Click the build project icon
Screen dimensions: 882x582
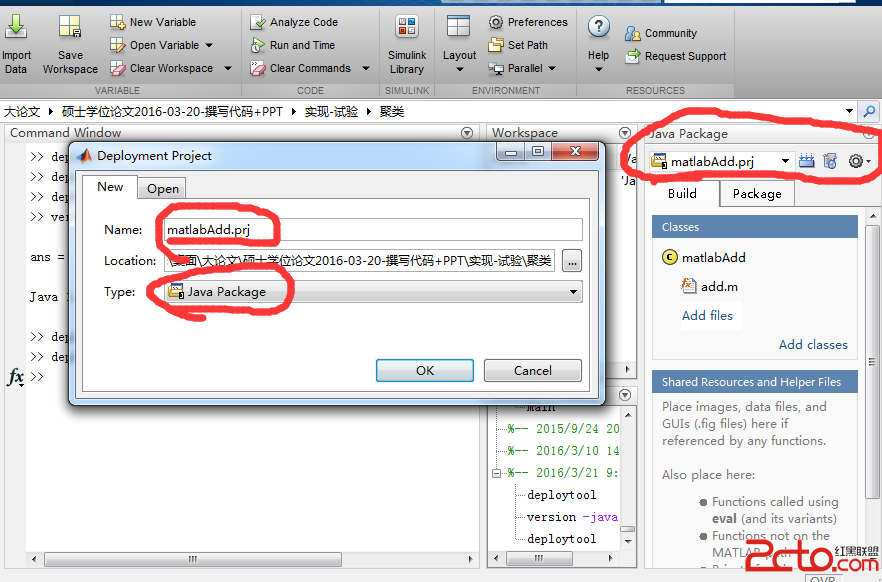pyautogui.click(x=806, y=161)
